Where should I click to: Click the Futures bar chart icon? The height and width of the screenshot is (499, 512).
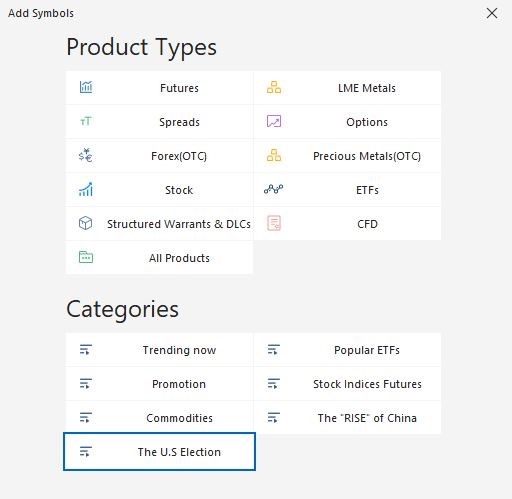tap(86, 87)
